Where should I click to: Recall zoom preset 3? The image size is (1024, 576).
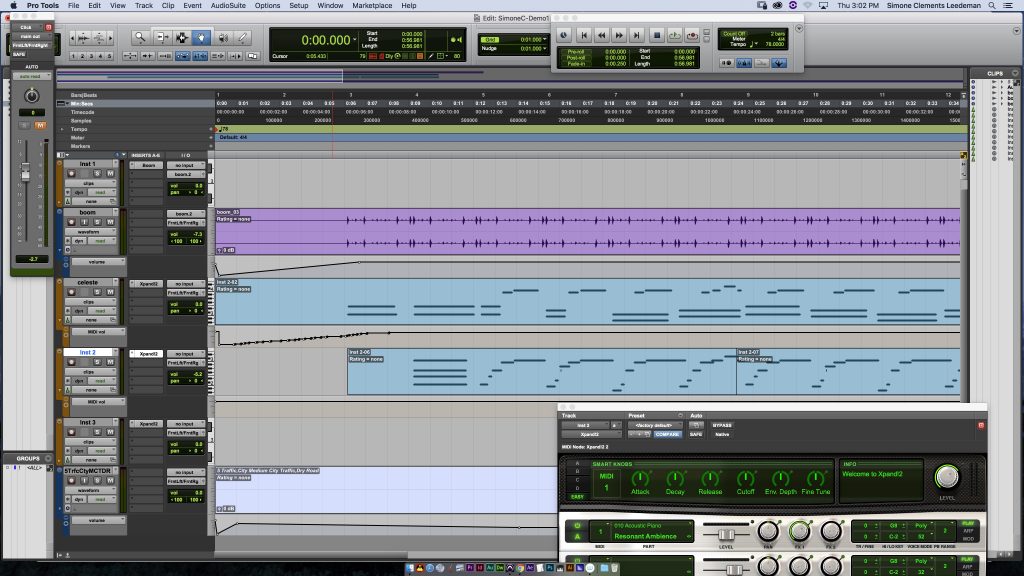click(91, 56)
